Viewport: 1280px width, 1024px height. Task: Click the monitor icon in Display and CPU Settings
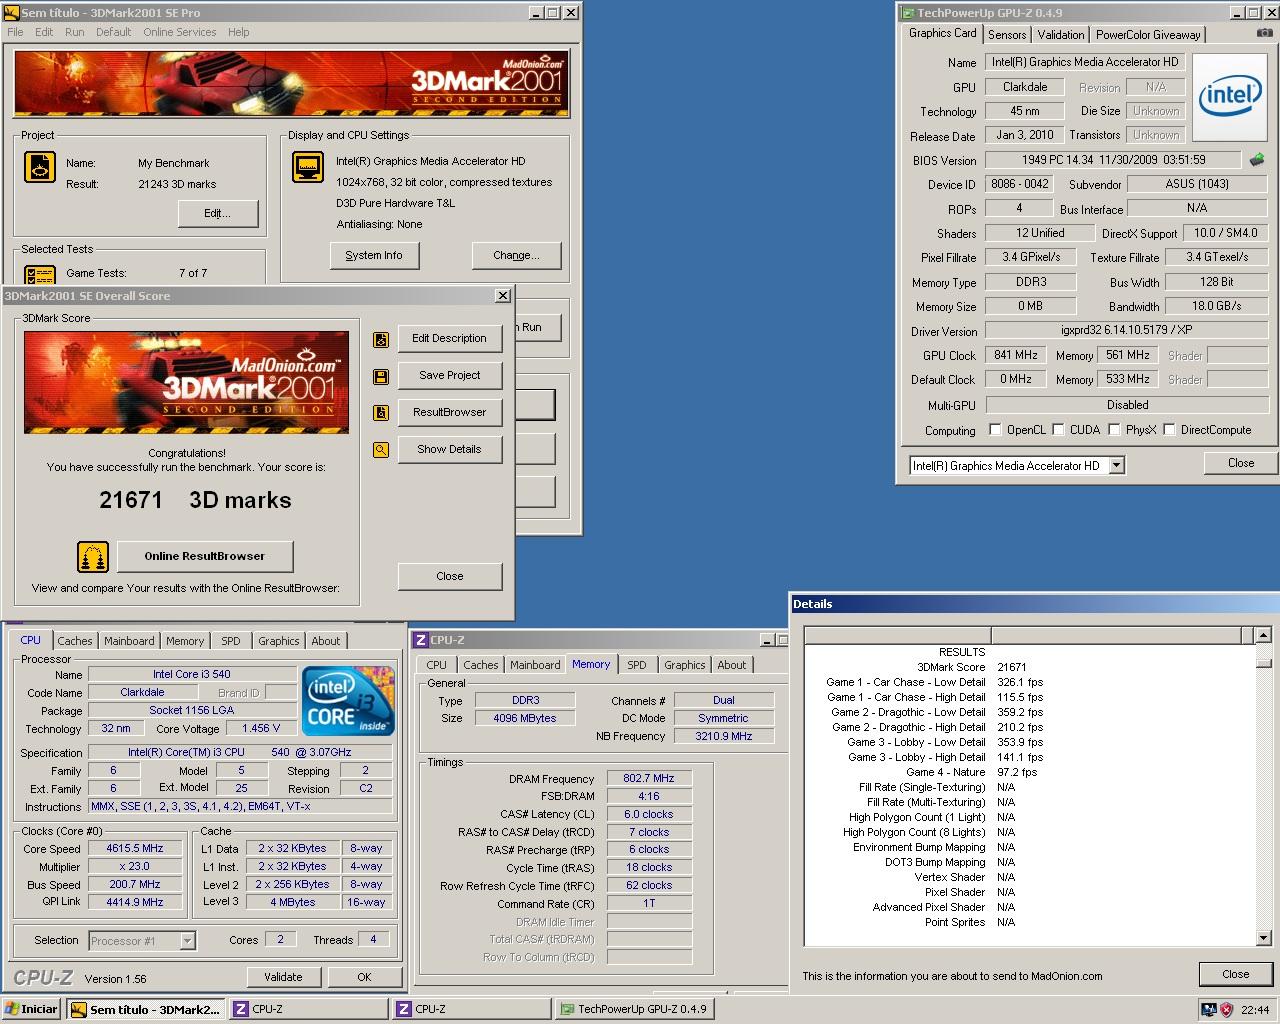coord(308,167)
